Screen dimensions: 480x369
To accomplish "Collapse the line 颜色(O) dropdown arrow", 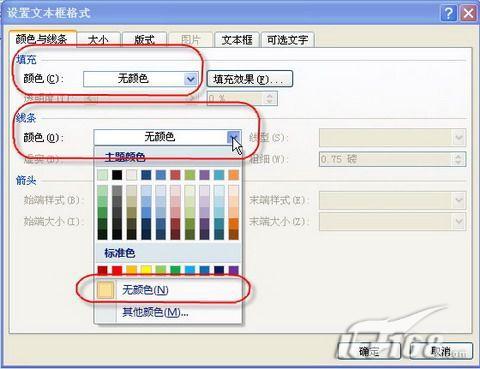I will pos(234,137).
